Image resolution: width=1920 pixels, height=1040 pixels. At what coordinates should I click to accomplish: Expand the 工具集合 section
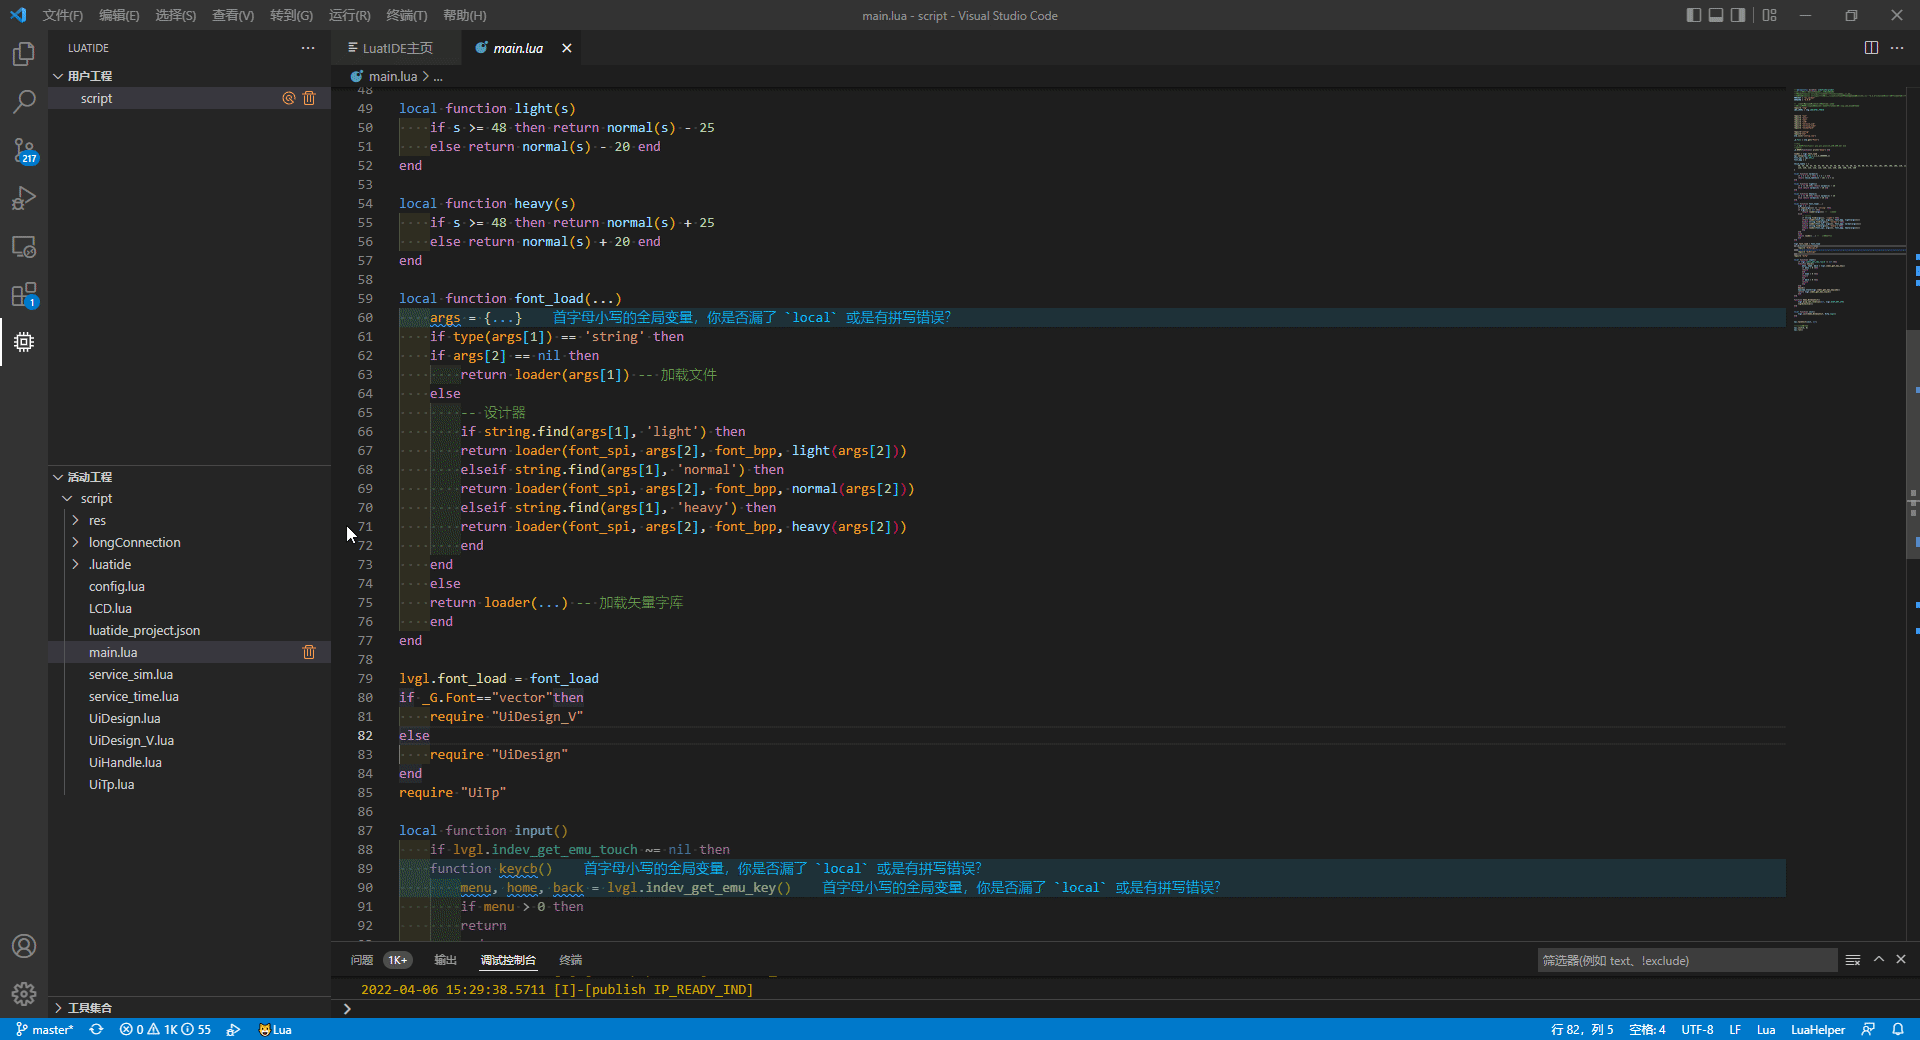58,1008
